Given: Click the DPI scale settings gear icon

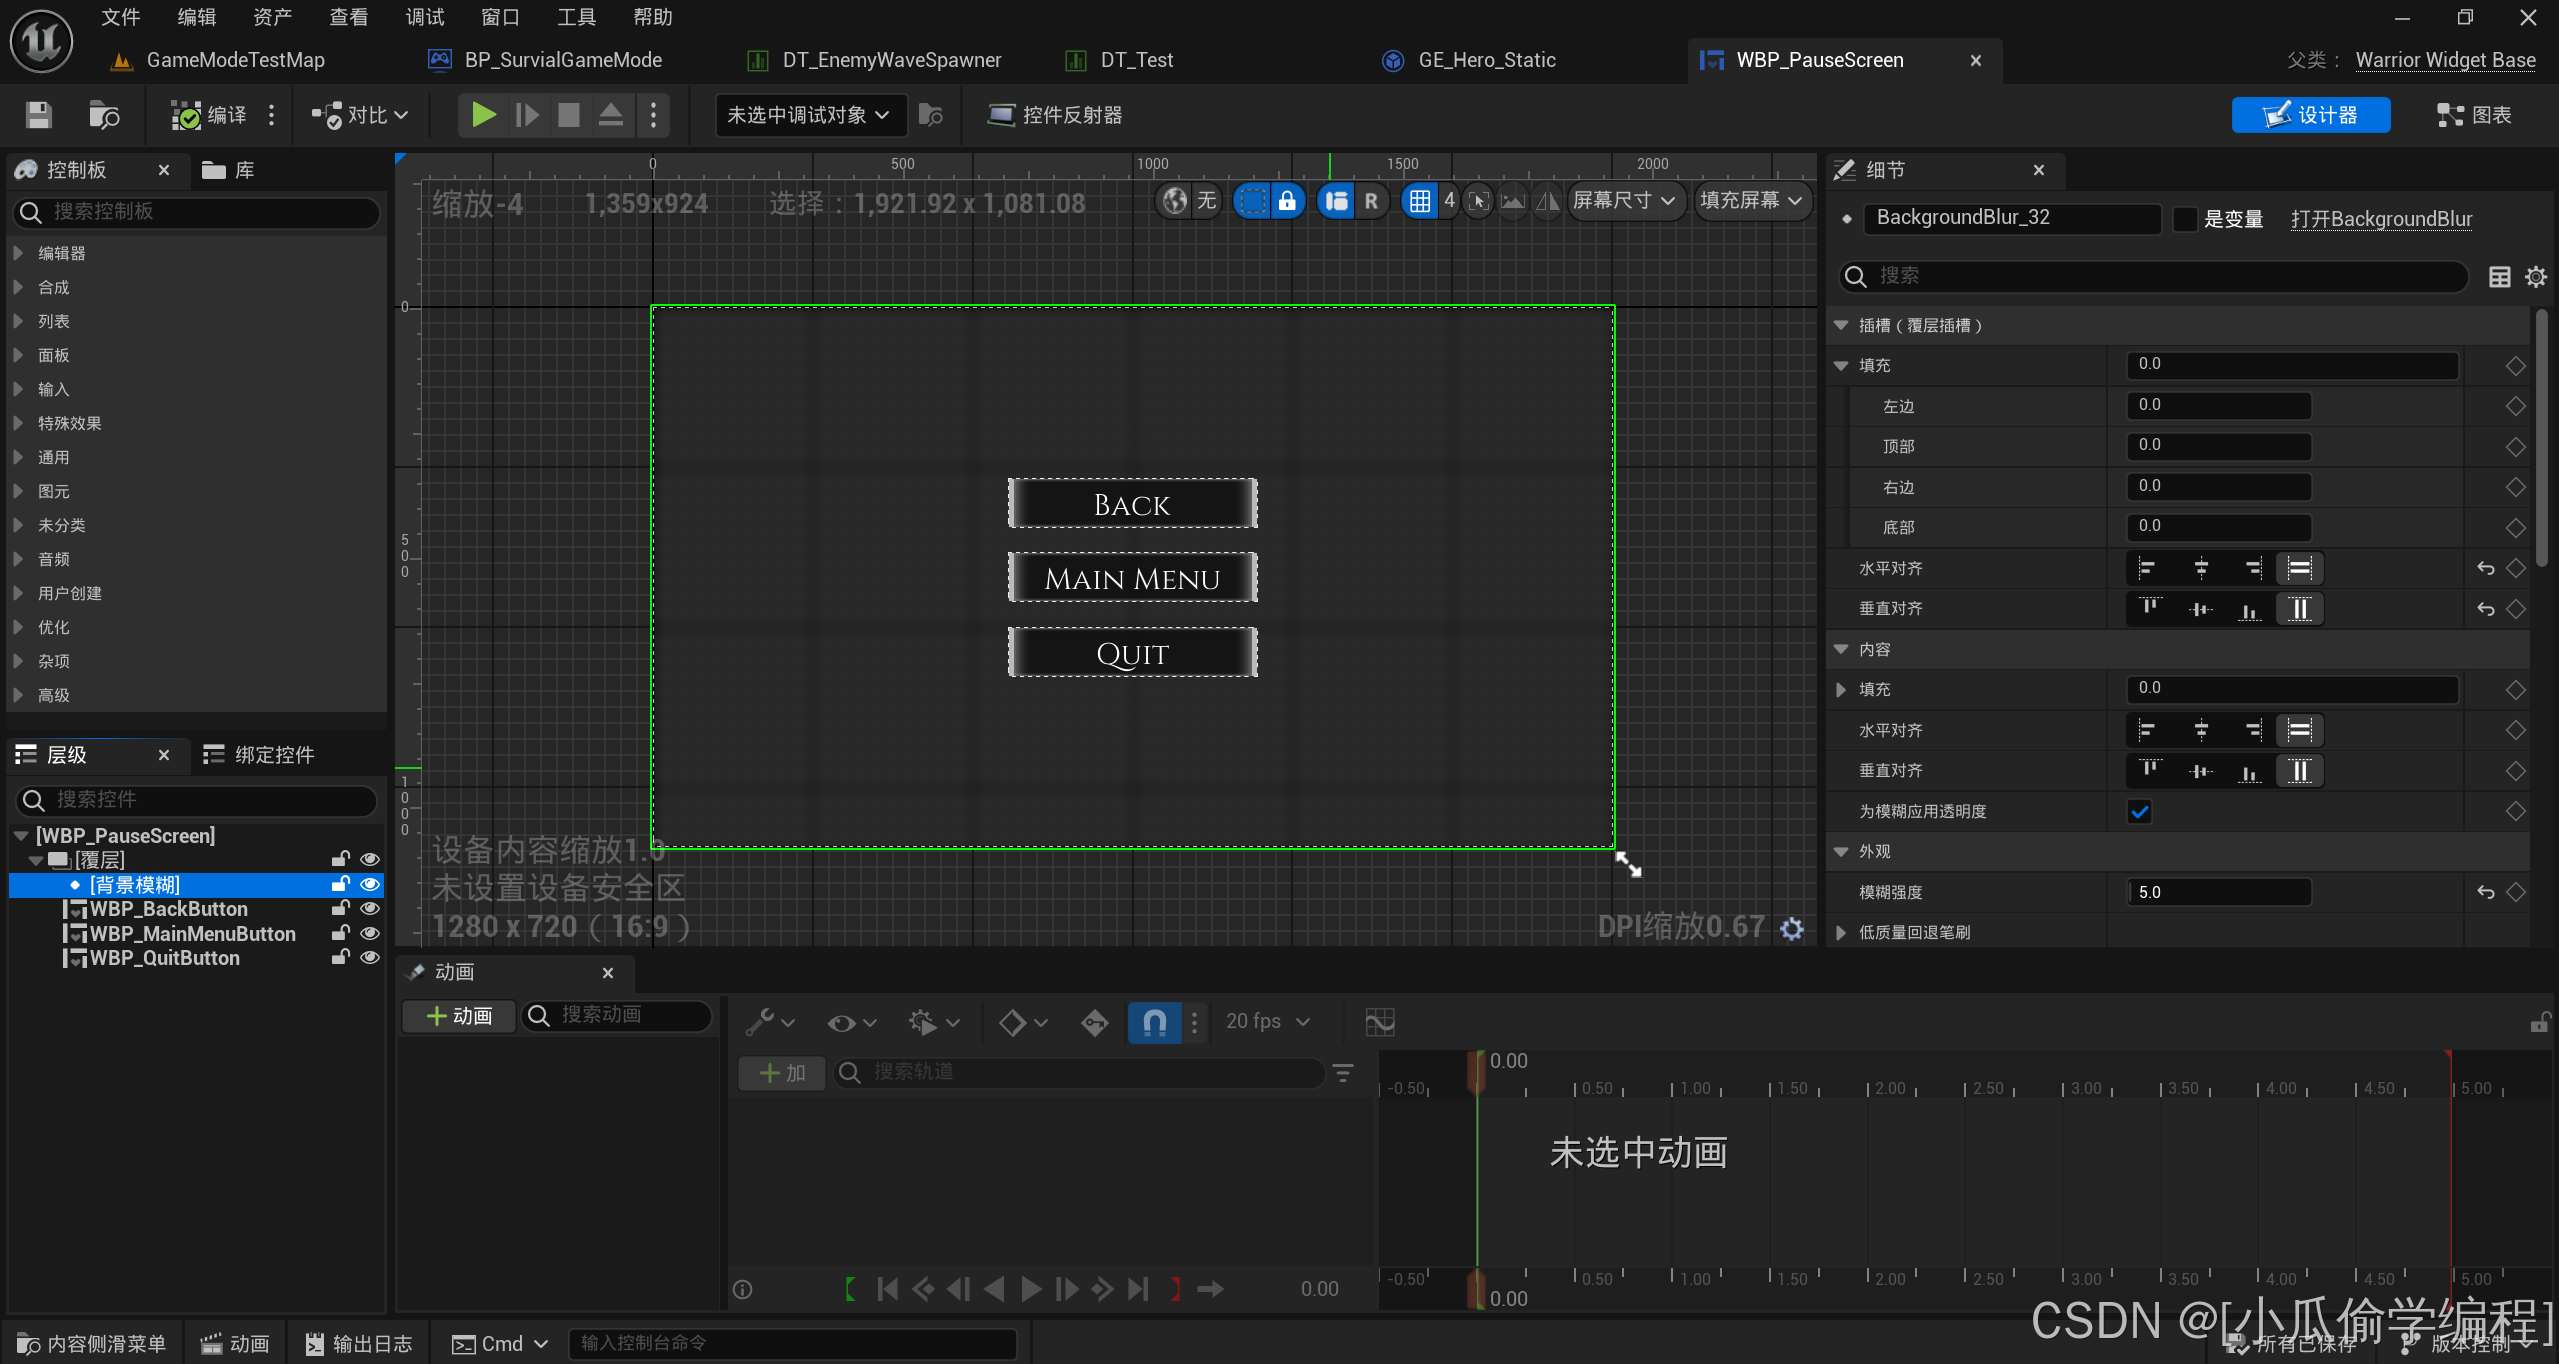Looking at the screenshot, I should coord(1792,929).
